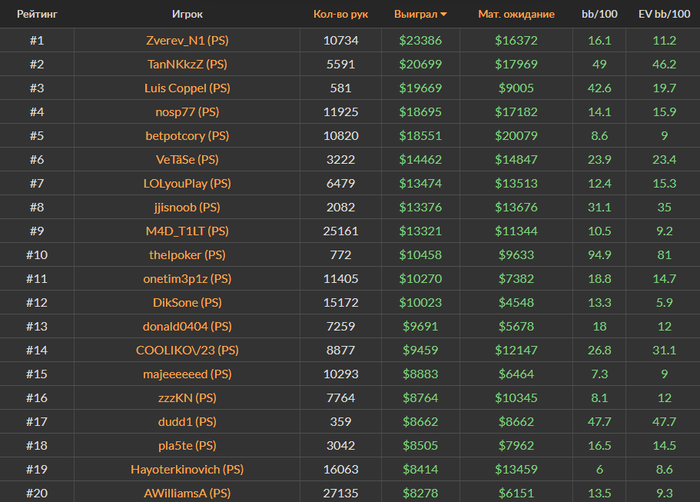Open onetim3p1z player profile
The width and height of the screenshot is (700, 502).
pos(187,279)
